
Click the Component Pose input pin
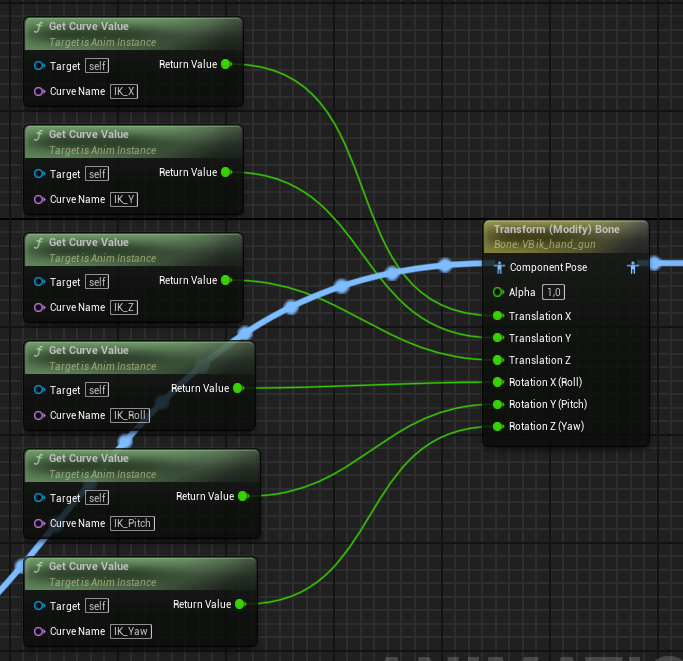(x=499, y=268)
